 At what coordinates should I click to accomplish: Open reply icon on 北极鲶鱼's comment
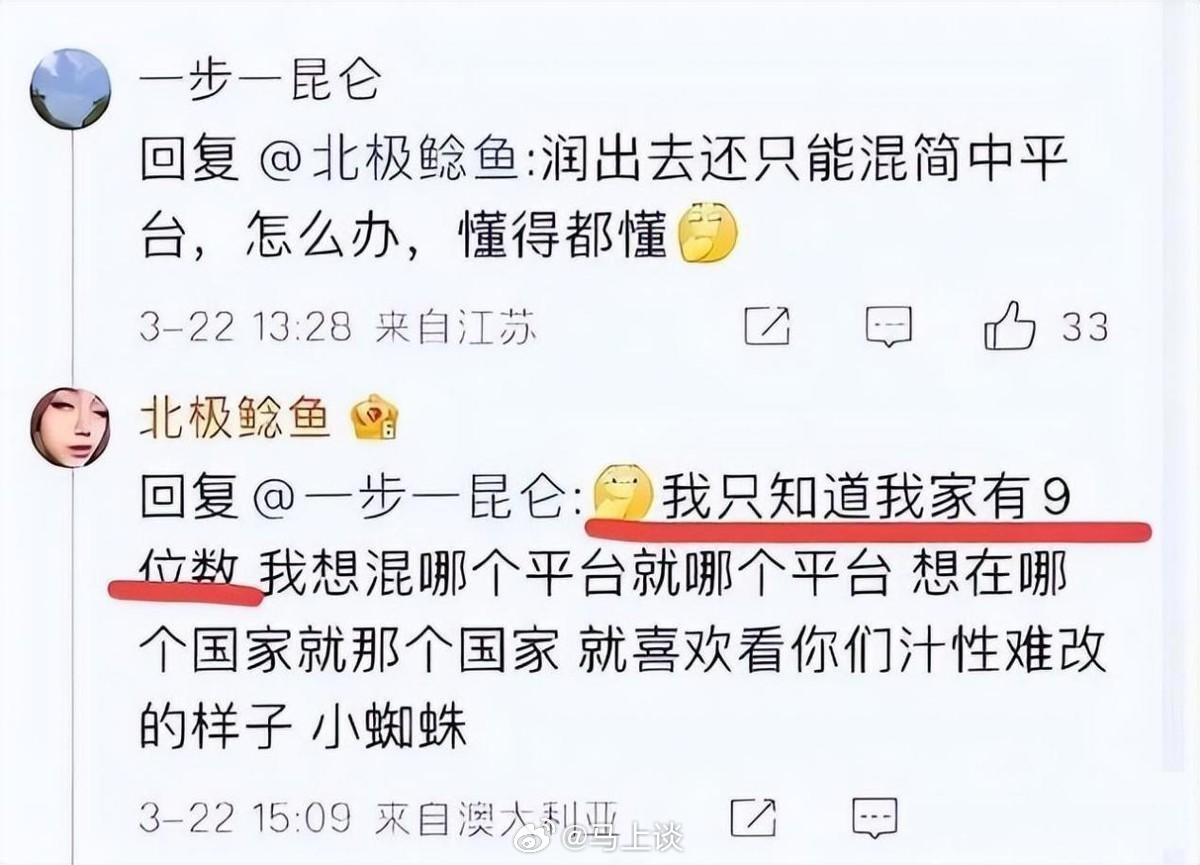pos(873,819)
